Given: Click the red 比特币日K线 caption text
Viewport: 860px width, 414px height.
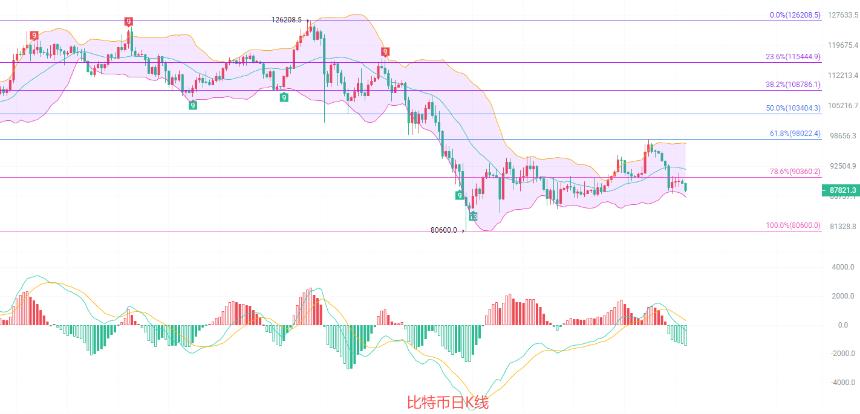Looking at the screenshot, I should pyautogui.click(x=447, y=403).
